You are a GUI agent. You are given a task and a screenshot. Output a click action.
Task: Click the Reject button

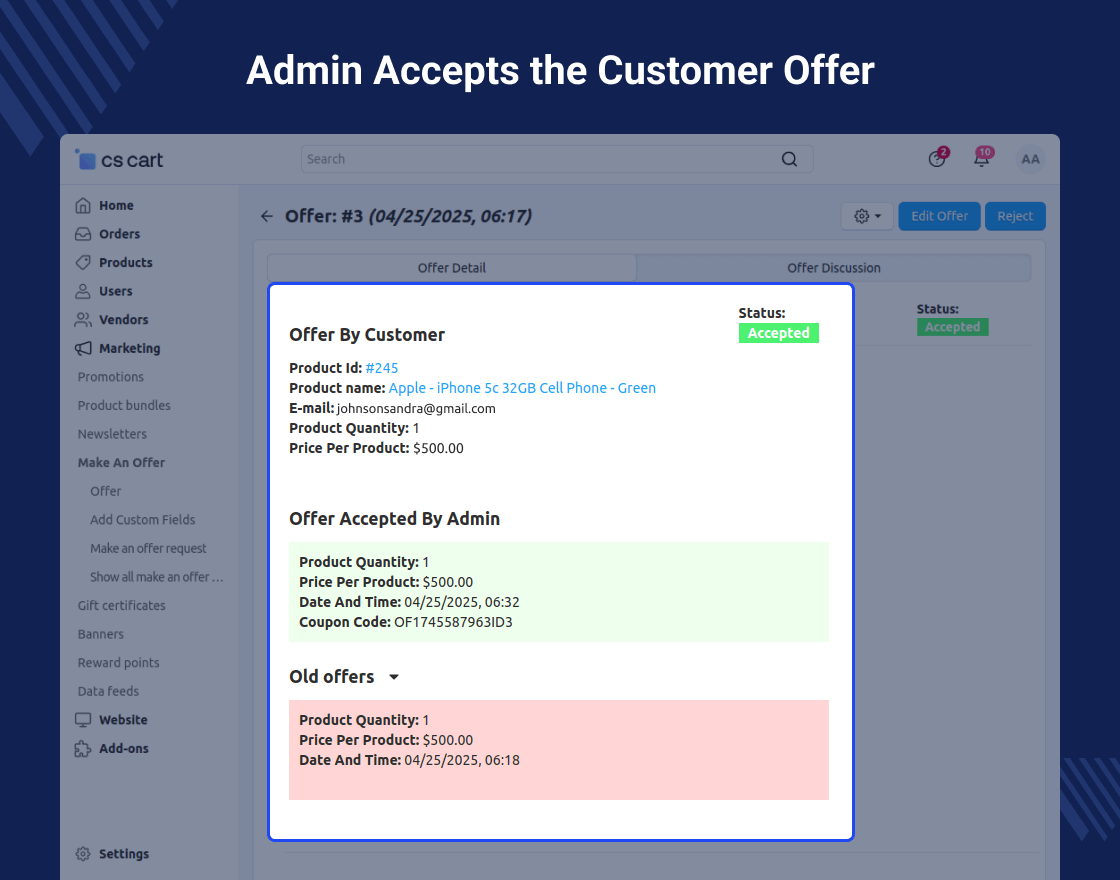pyautogui.click(x=1015, y=216)
